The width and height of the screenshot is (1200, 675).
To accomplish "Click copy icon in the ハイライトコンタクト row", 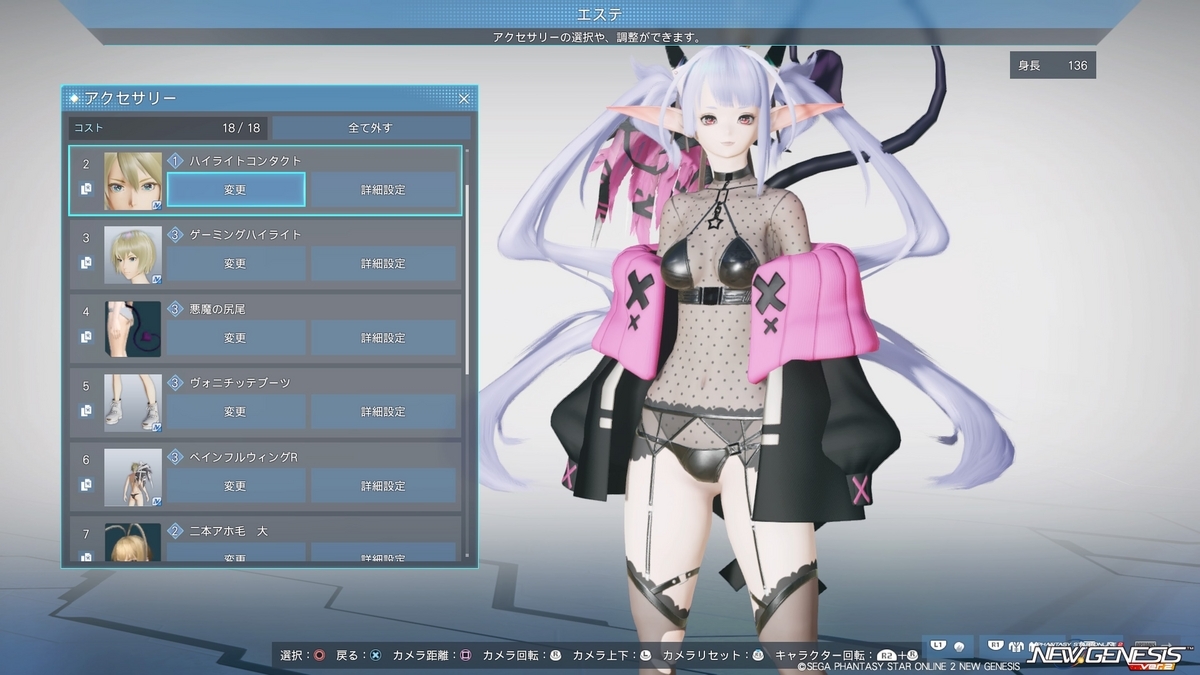I will (x=86, y=189).
